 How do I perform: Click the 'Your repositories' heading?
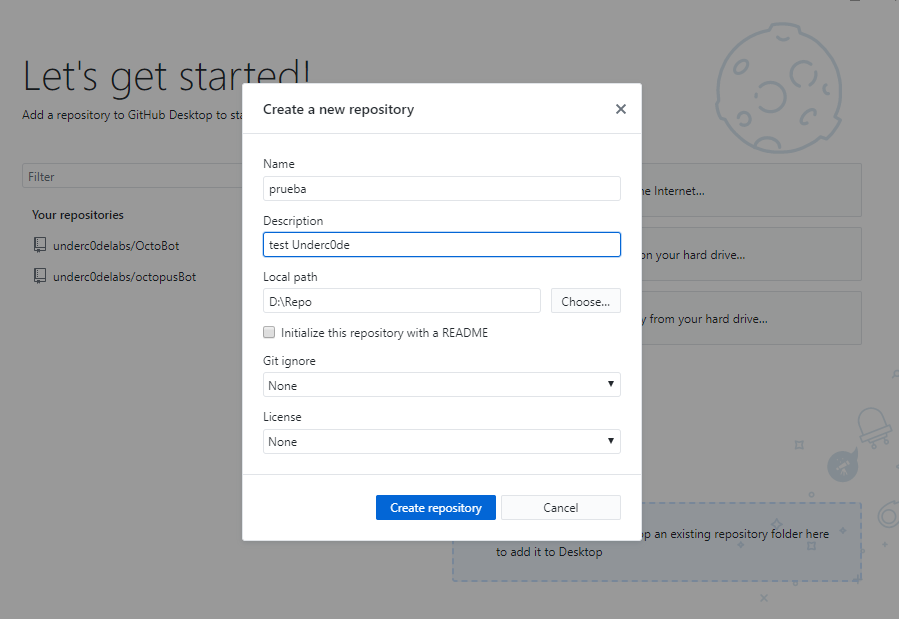point(78,215)
